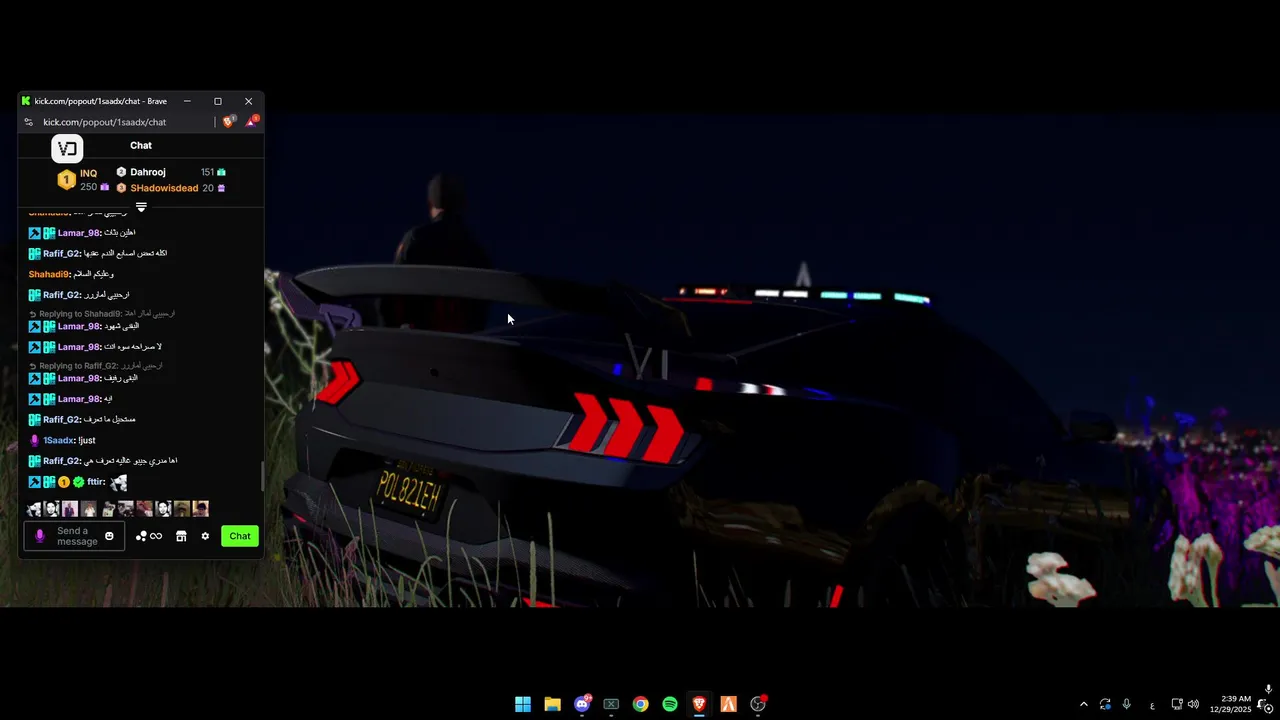1280x720 pixels.
Task: Open Shahadi9 user profile
Action: (x=49, y=274)
